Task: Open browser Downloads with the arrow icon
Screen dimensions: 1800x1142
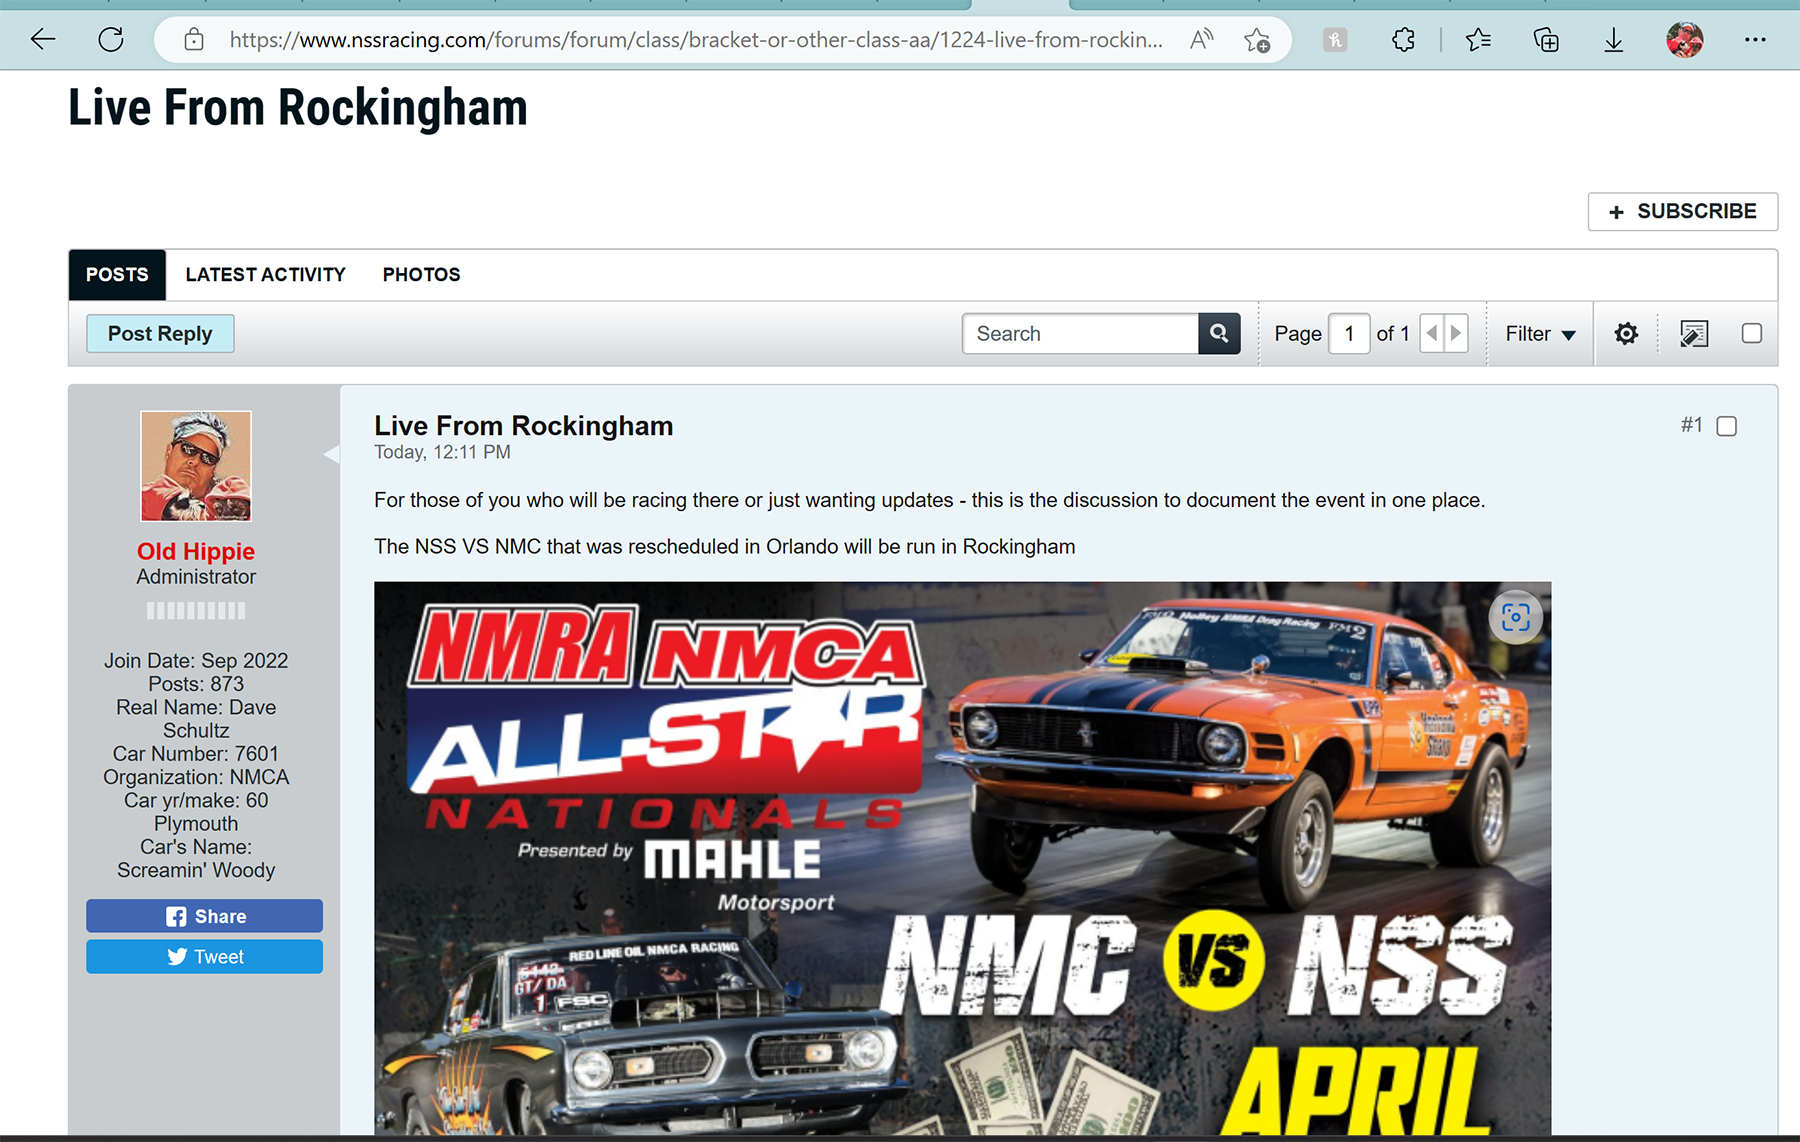Action: point(1612,39)
